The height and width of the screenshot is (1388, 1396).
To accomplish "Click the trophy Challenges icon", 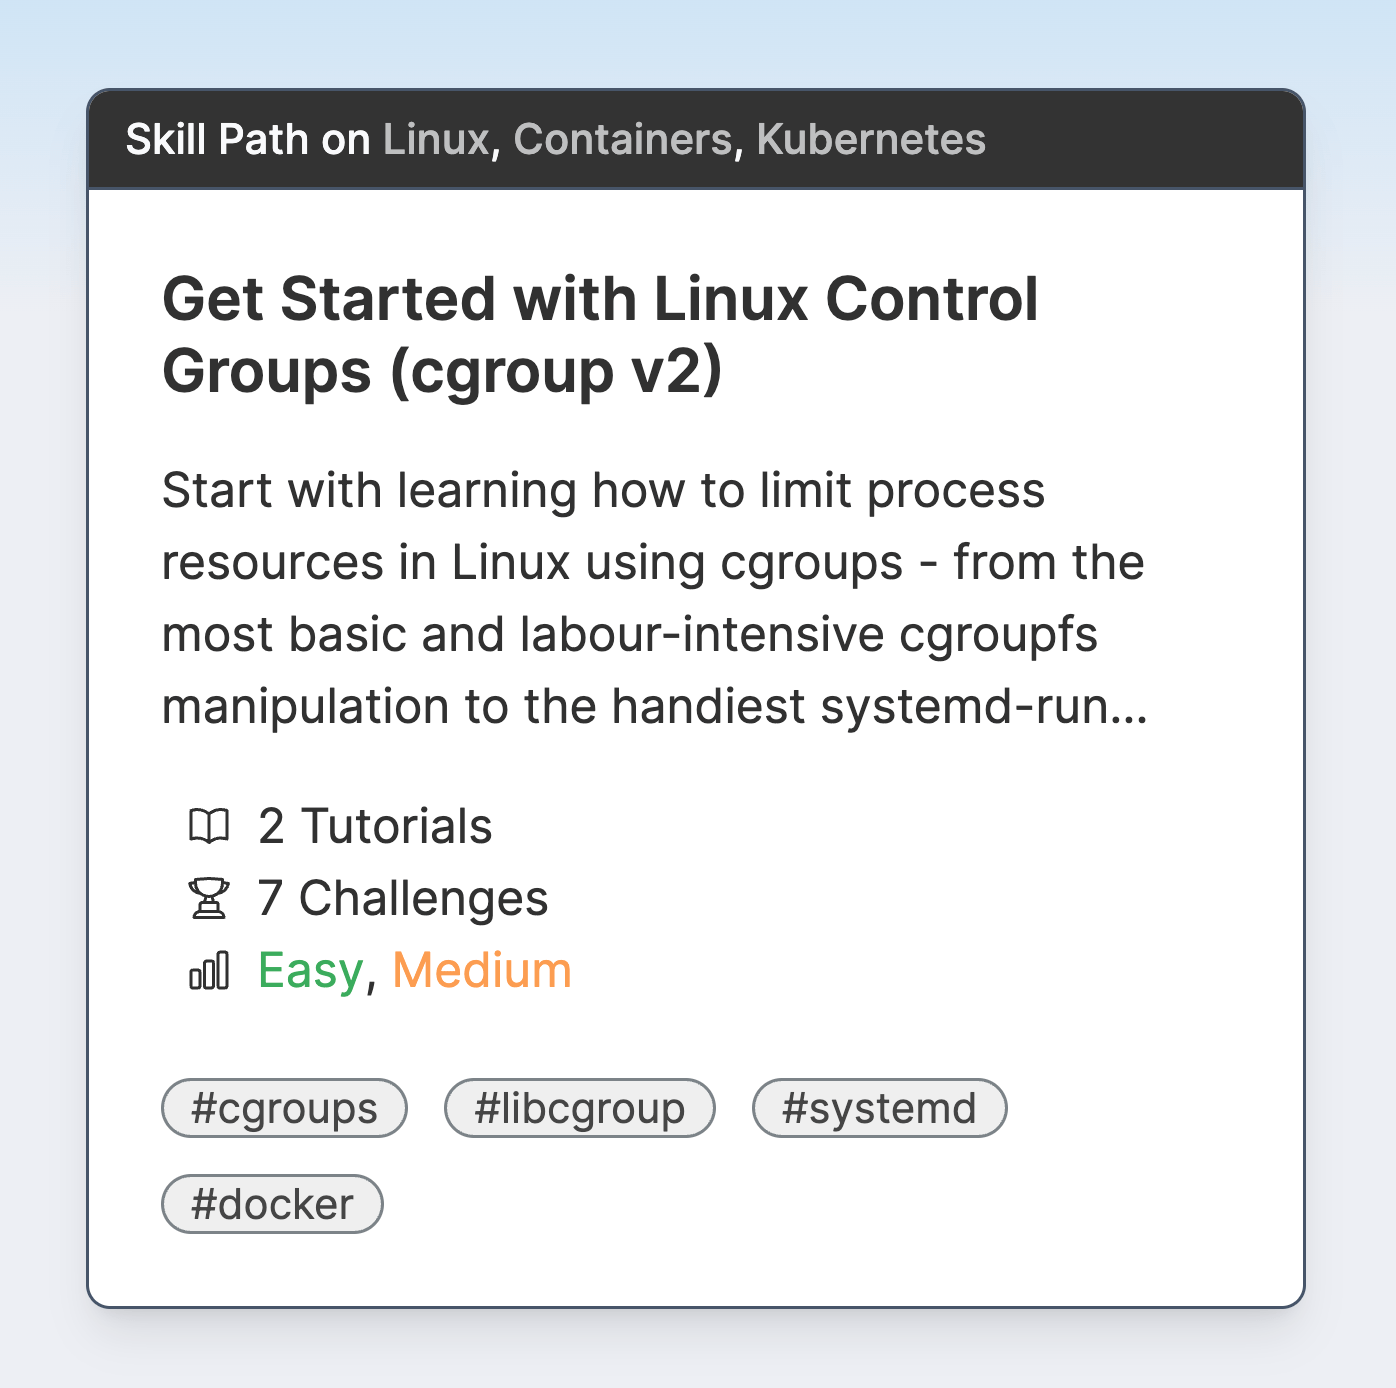I will tap(209, 898).
